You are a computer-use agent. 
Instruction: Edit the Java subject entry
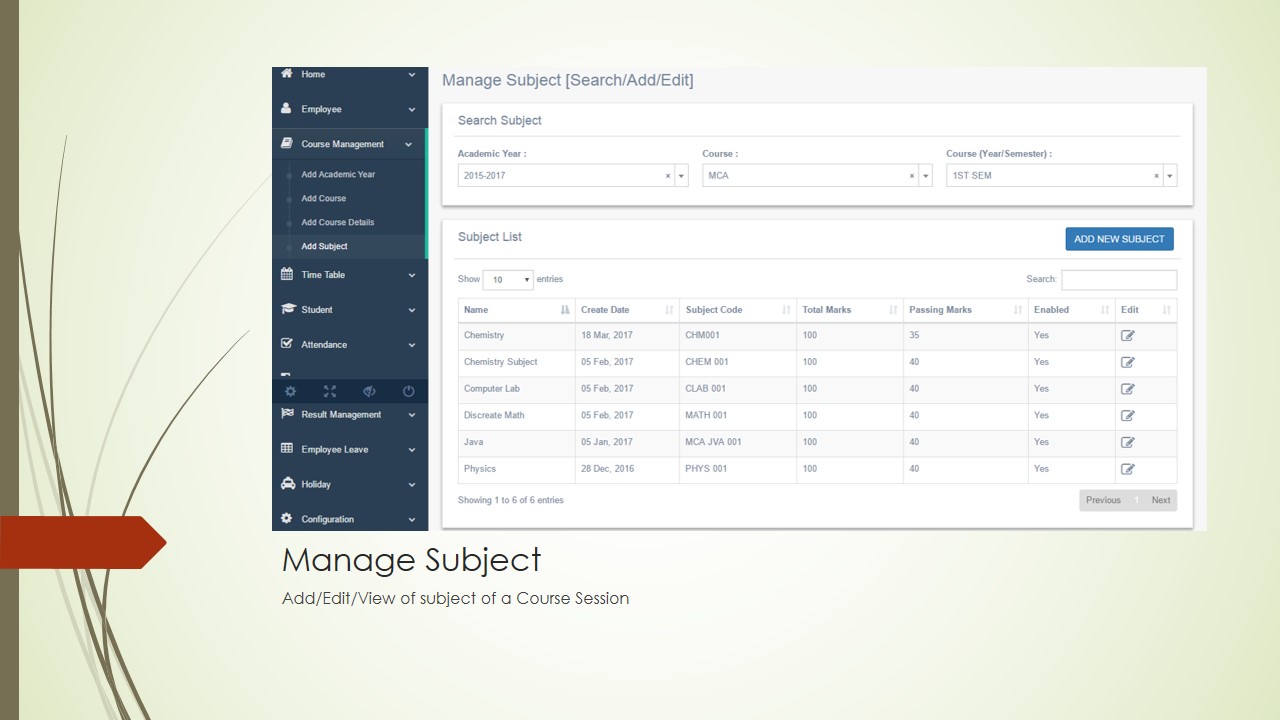point(1127,442)
